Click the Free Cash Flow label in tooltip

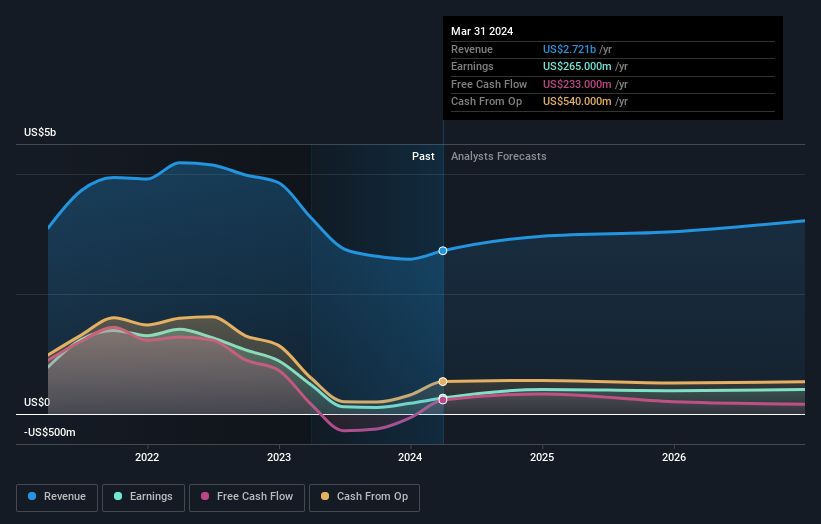(x=489, y=84)
